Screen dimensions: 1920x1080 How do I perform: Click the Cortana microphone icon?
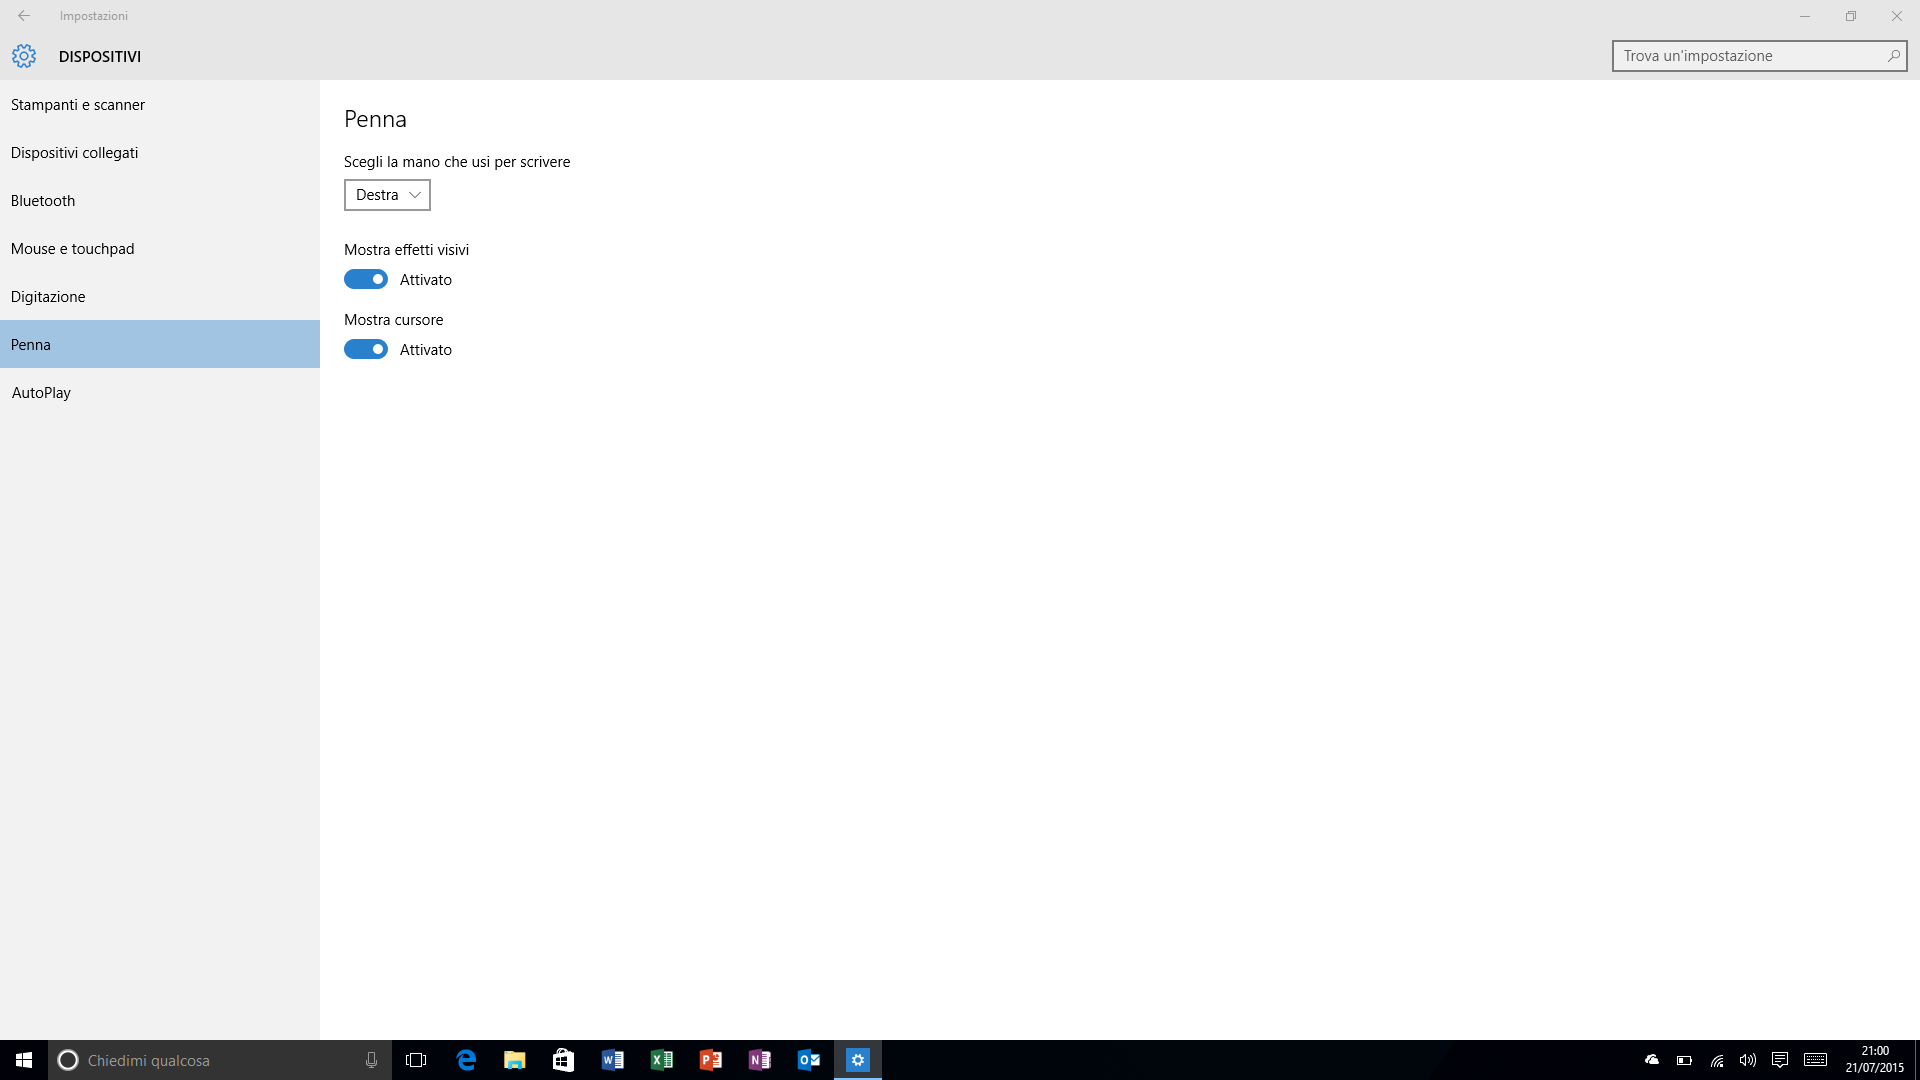point(371,1060)
